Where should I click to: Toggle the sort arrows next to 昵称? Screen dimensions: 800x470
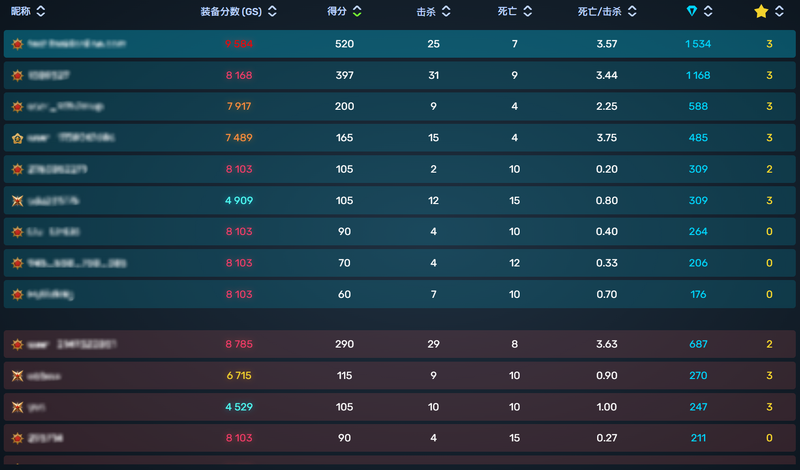tap(41, 11)
